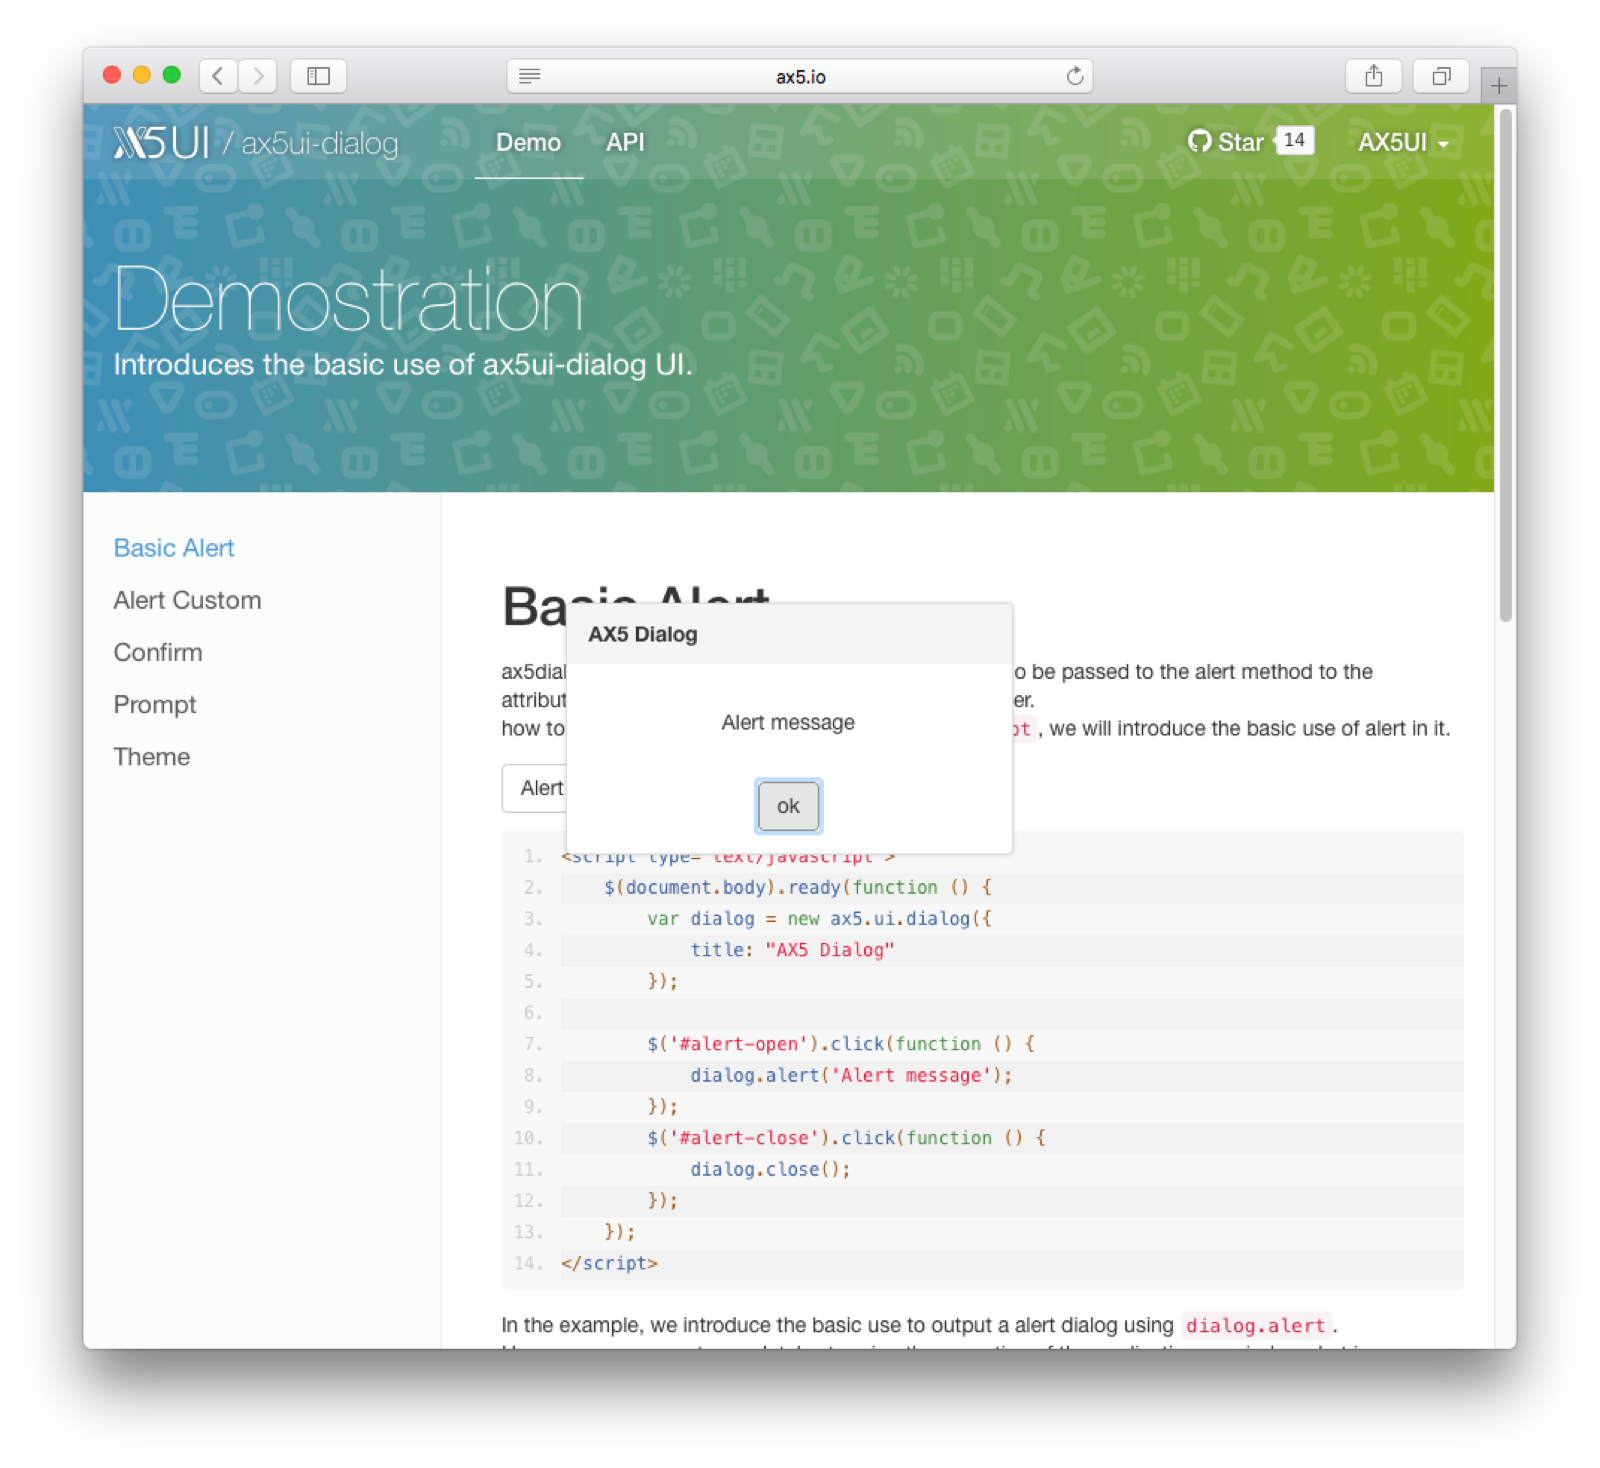Open the Share menu icon
1600x1468 pixels.
point(1374,76)
